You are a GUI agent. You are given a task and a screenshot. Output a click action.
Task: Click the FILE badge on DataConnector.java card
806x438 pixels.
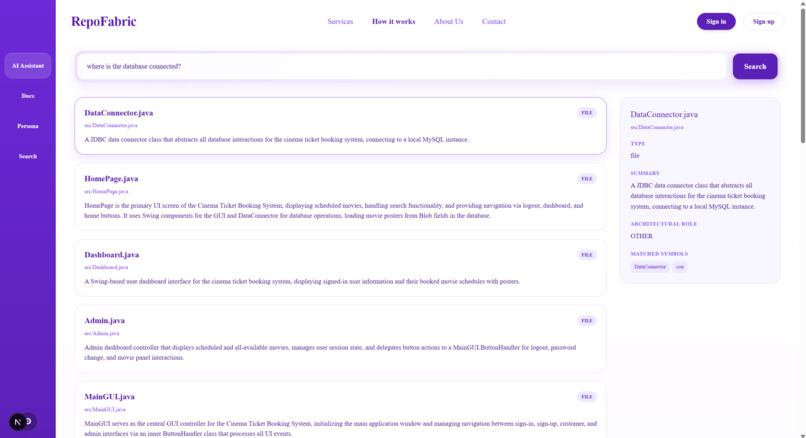point(587,113)
